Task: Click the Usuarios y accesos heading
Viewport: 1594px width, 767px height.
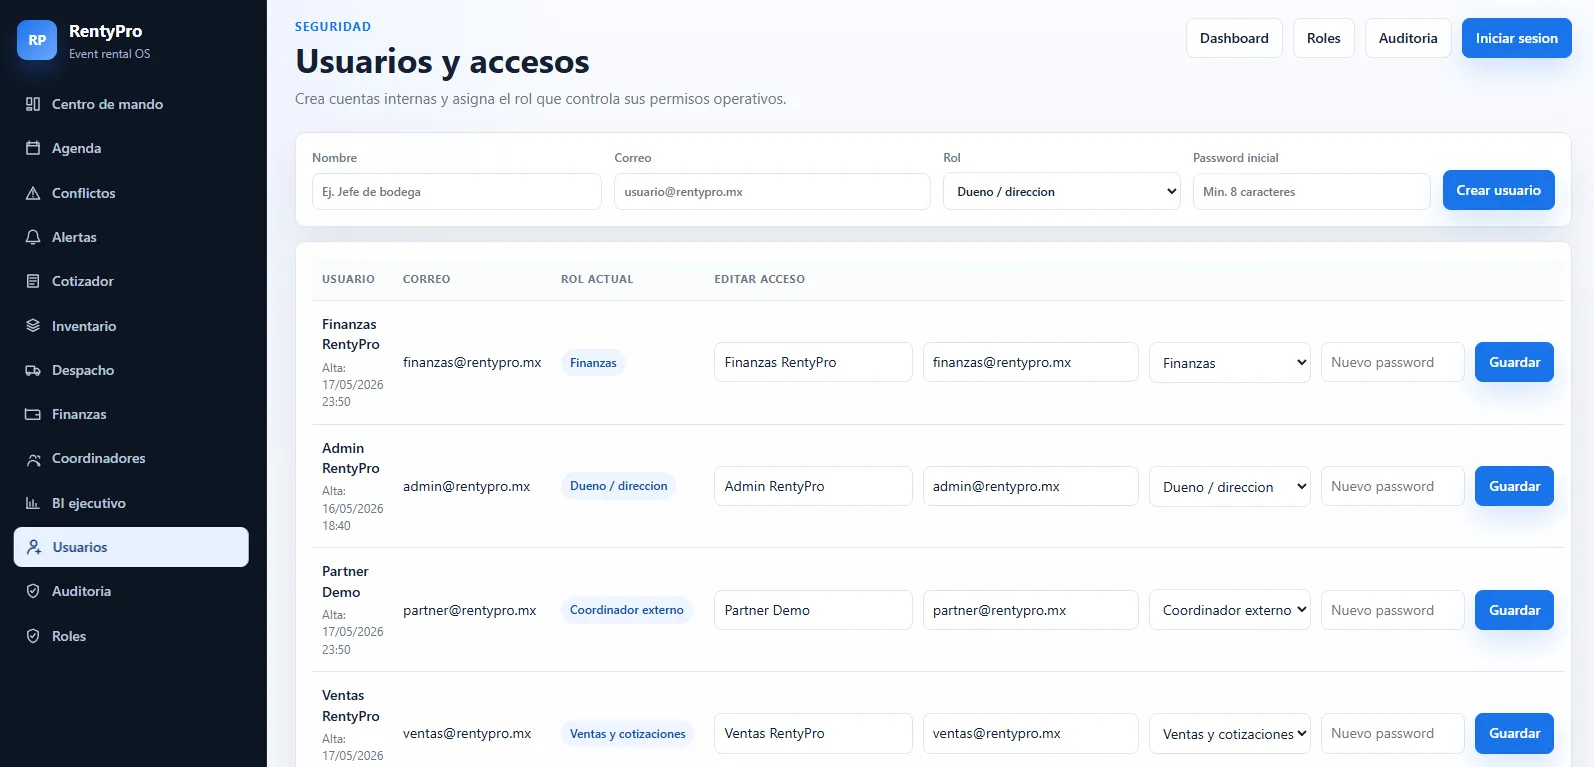Action: coord(442,62)
